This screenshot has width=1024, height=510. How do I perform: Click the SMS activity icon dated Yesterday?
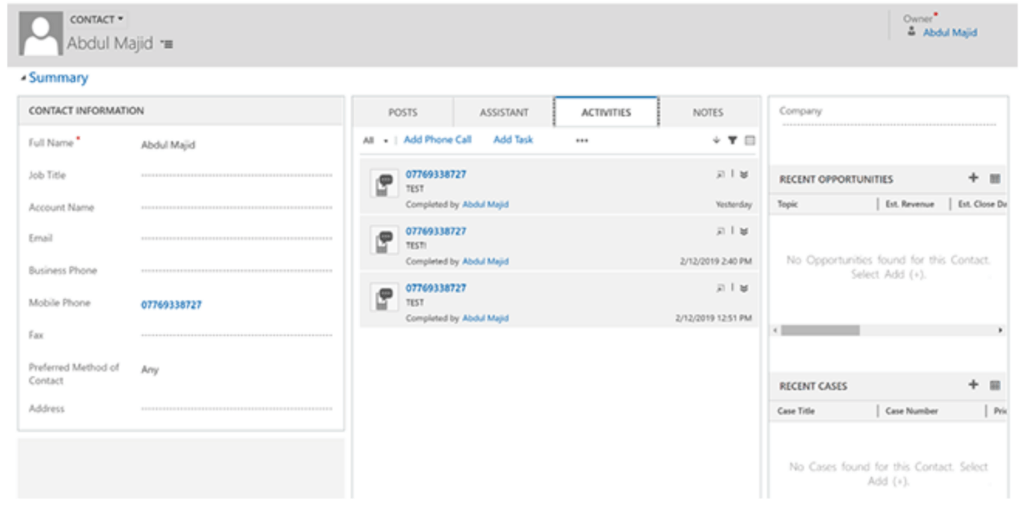pyautogui.click(x=385, y=184)
